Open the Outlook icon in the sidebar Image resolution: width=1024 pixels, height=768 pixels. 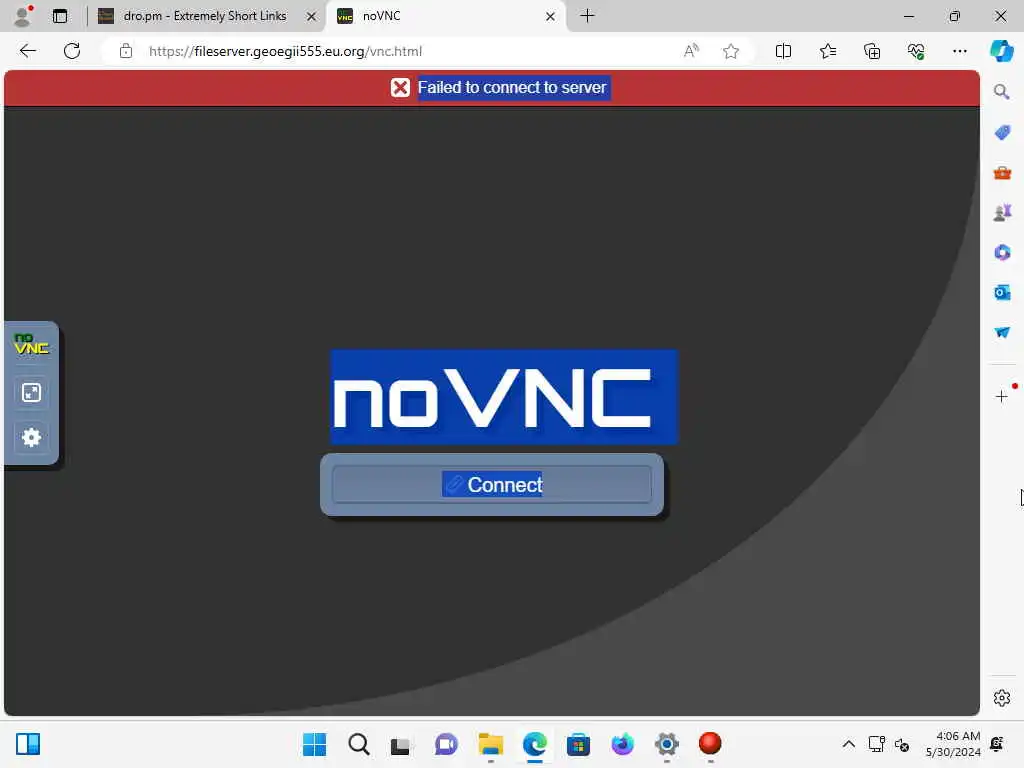(1002, 292)
